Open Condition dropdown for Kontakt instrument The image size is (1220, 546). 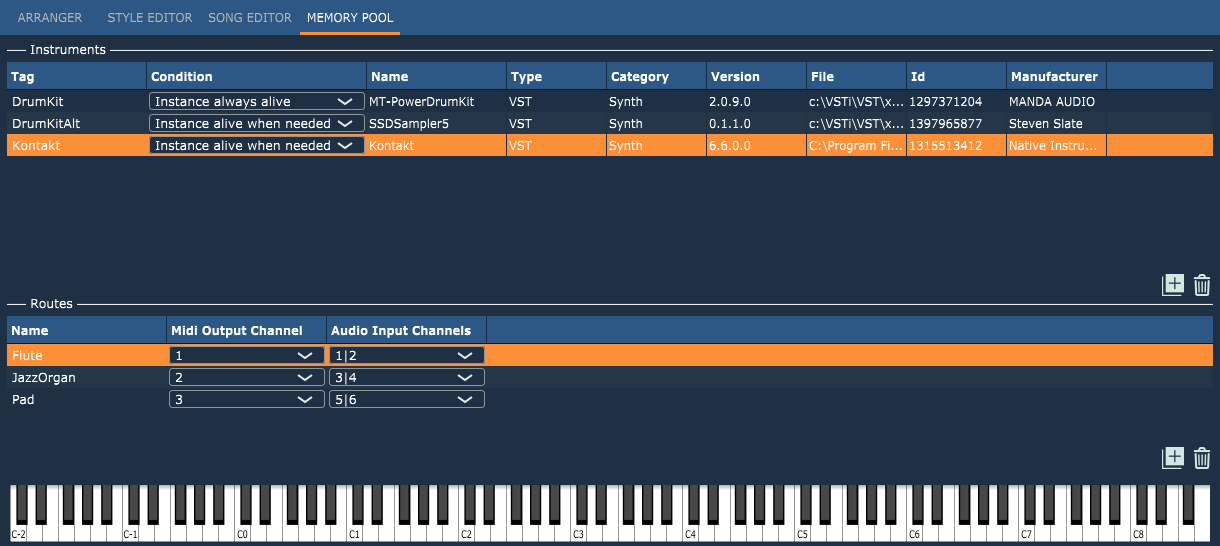[257, 145]
